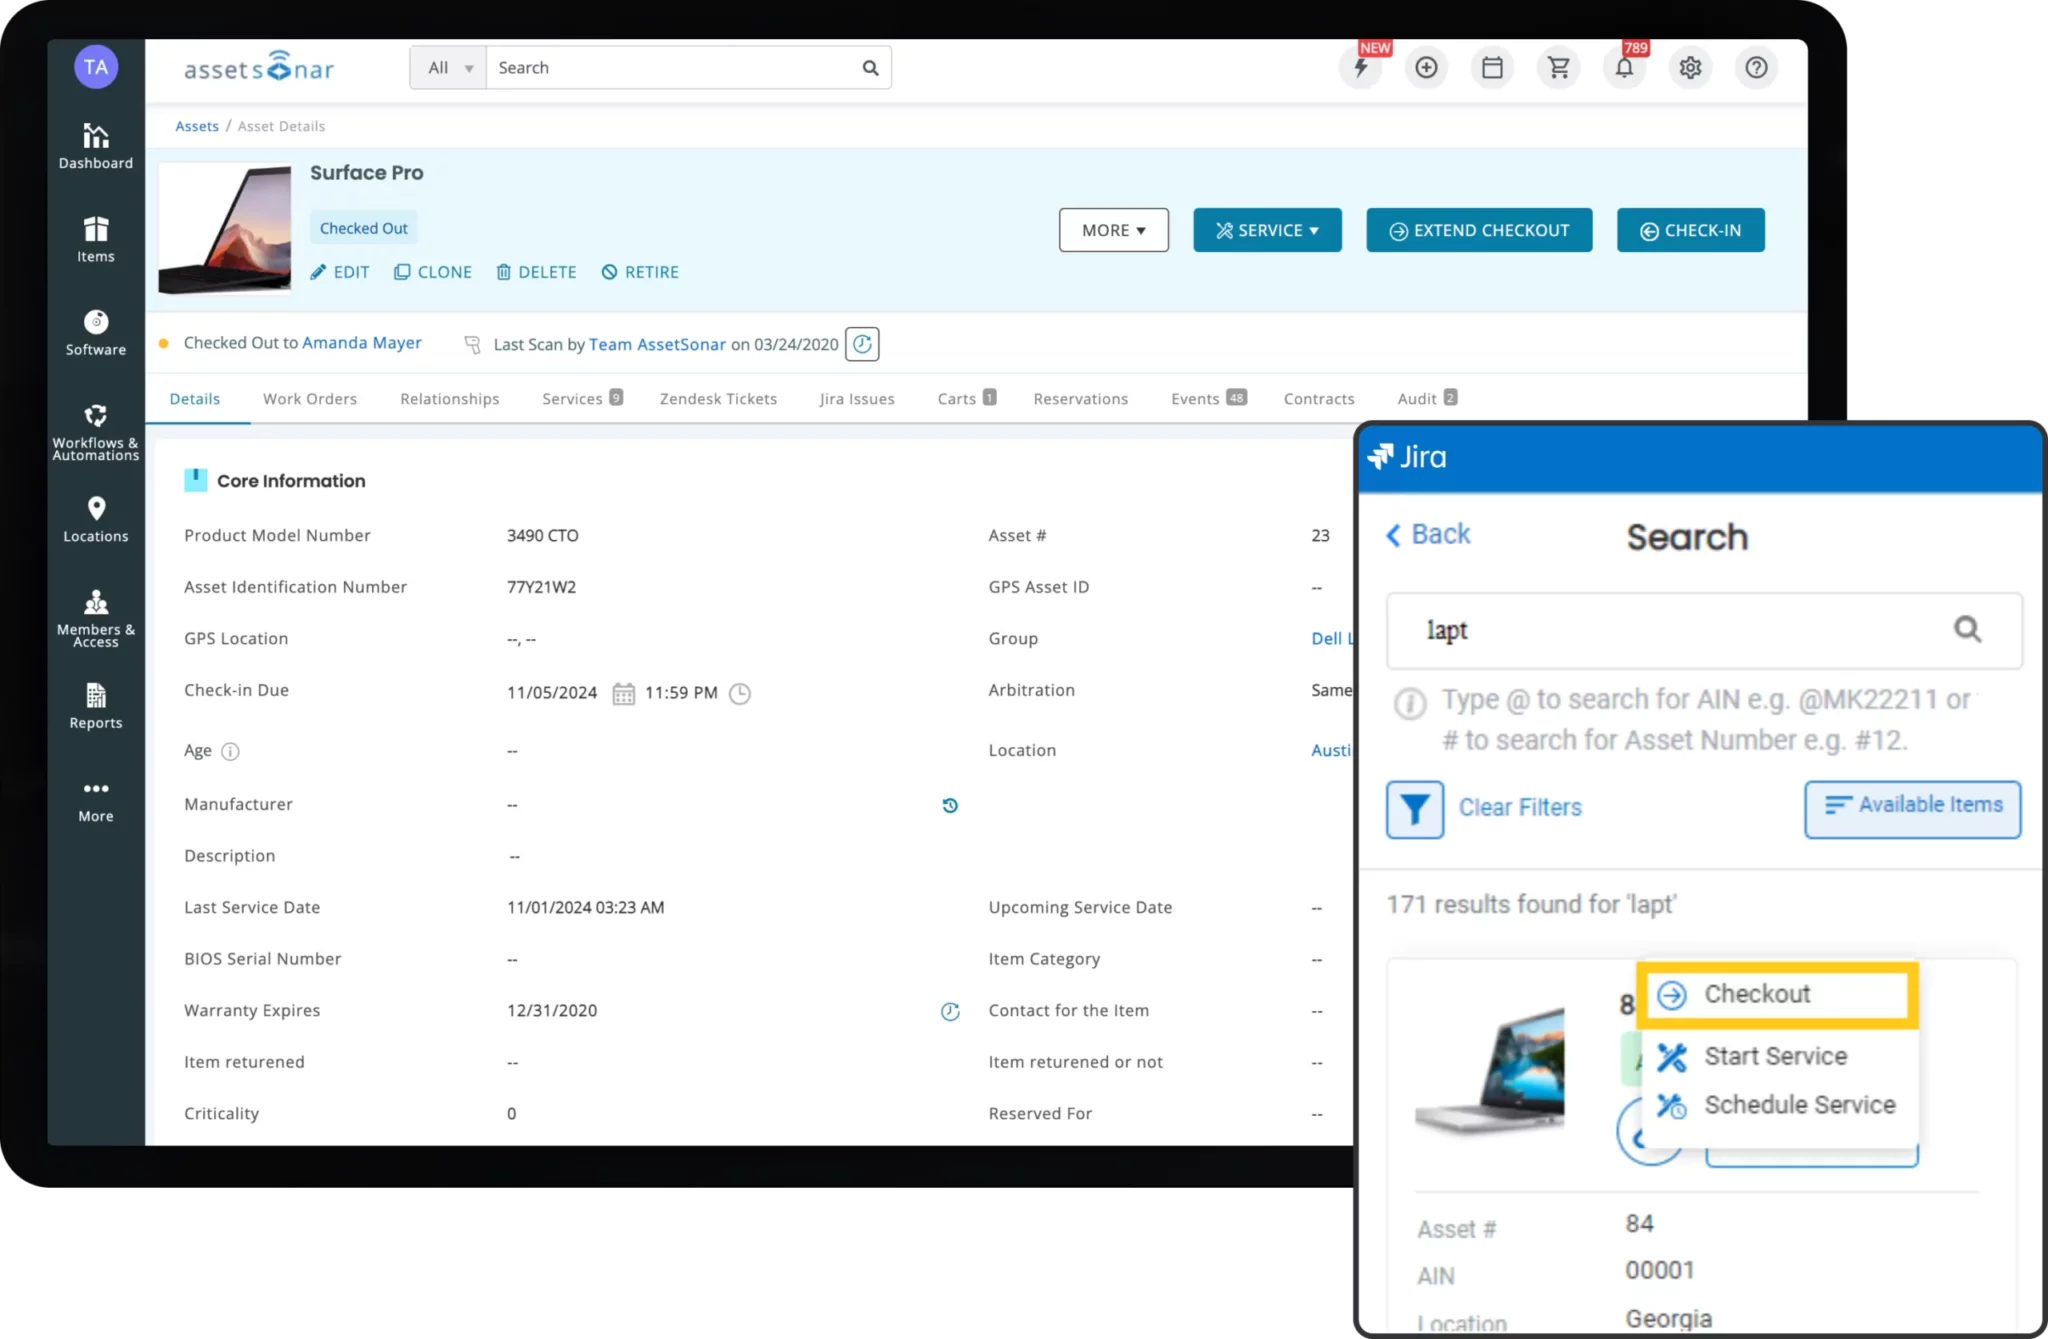Click DELETE asset action

pyautogui.click(x=537, y=272)
